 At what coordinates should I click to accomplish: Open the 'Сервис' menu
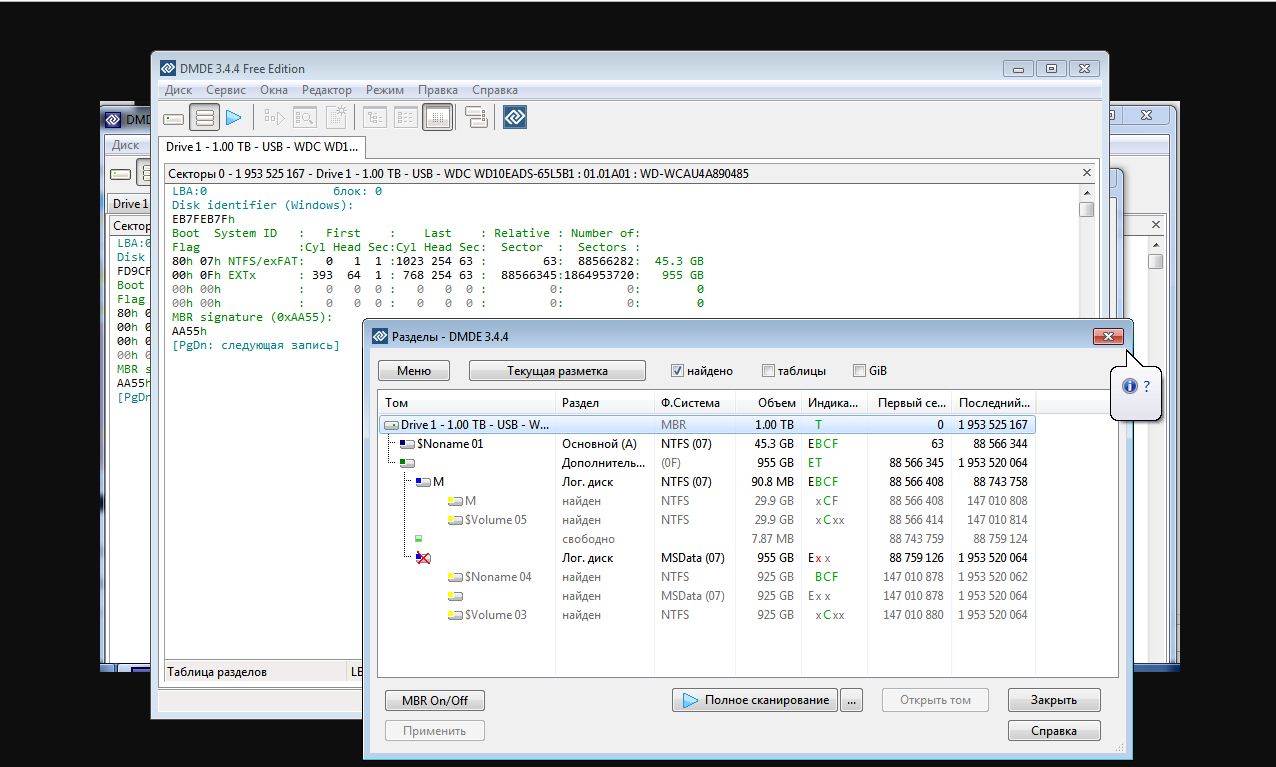pyautogui.click(x=226, y=90)
